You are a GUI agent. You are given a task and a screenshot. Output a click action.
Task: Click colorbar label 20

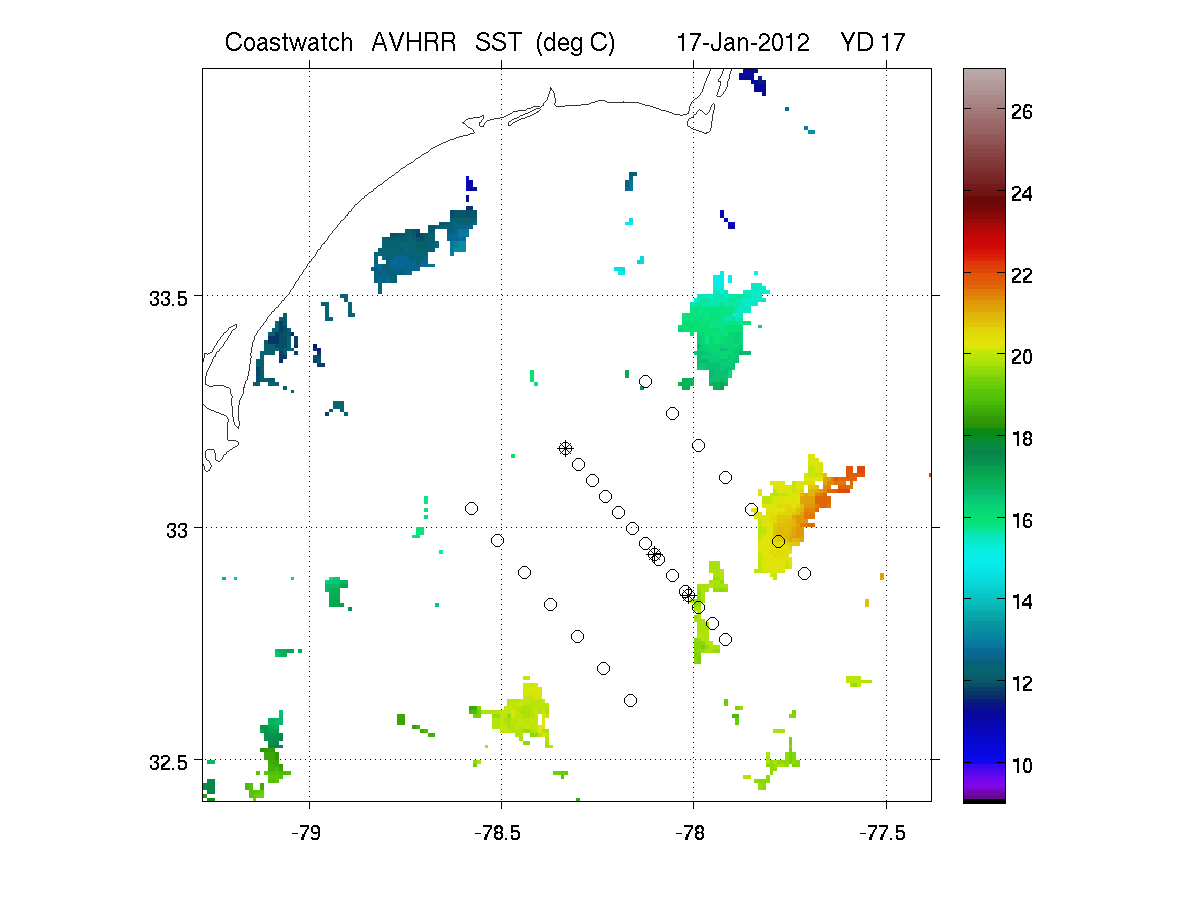1024,357
